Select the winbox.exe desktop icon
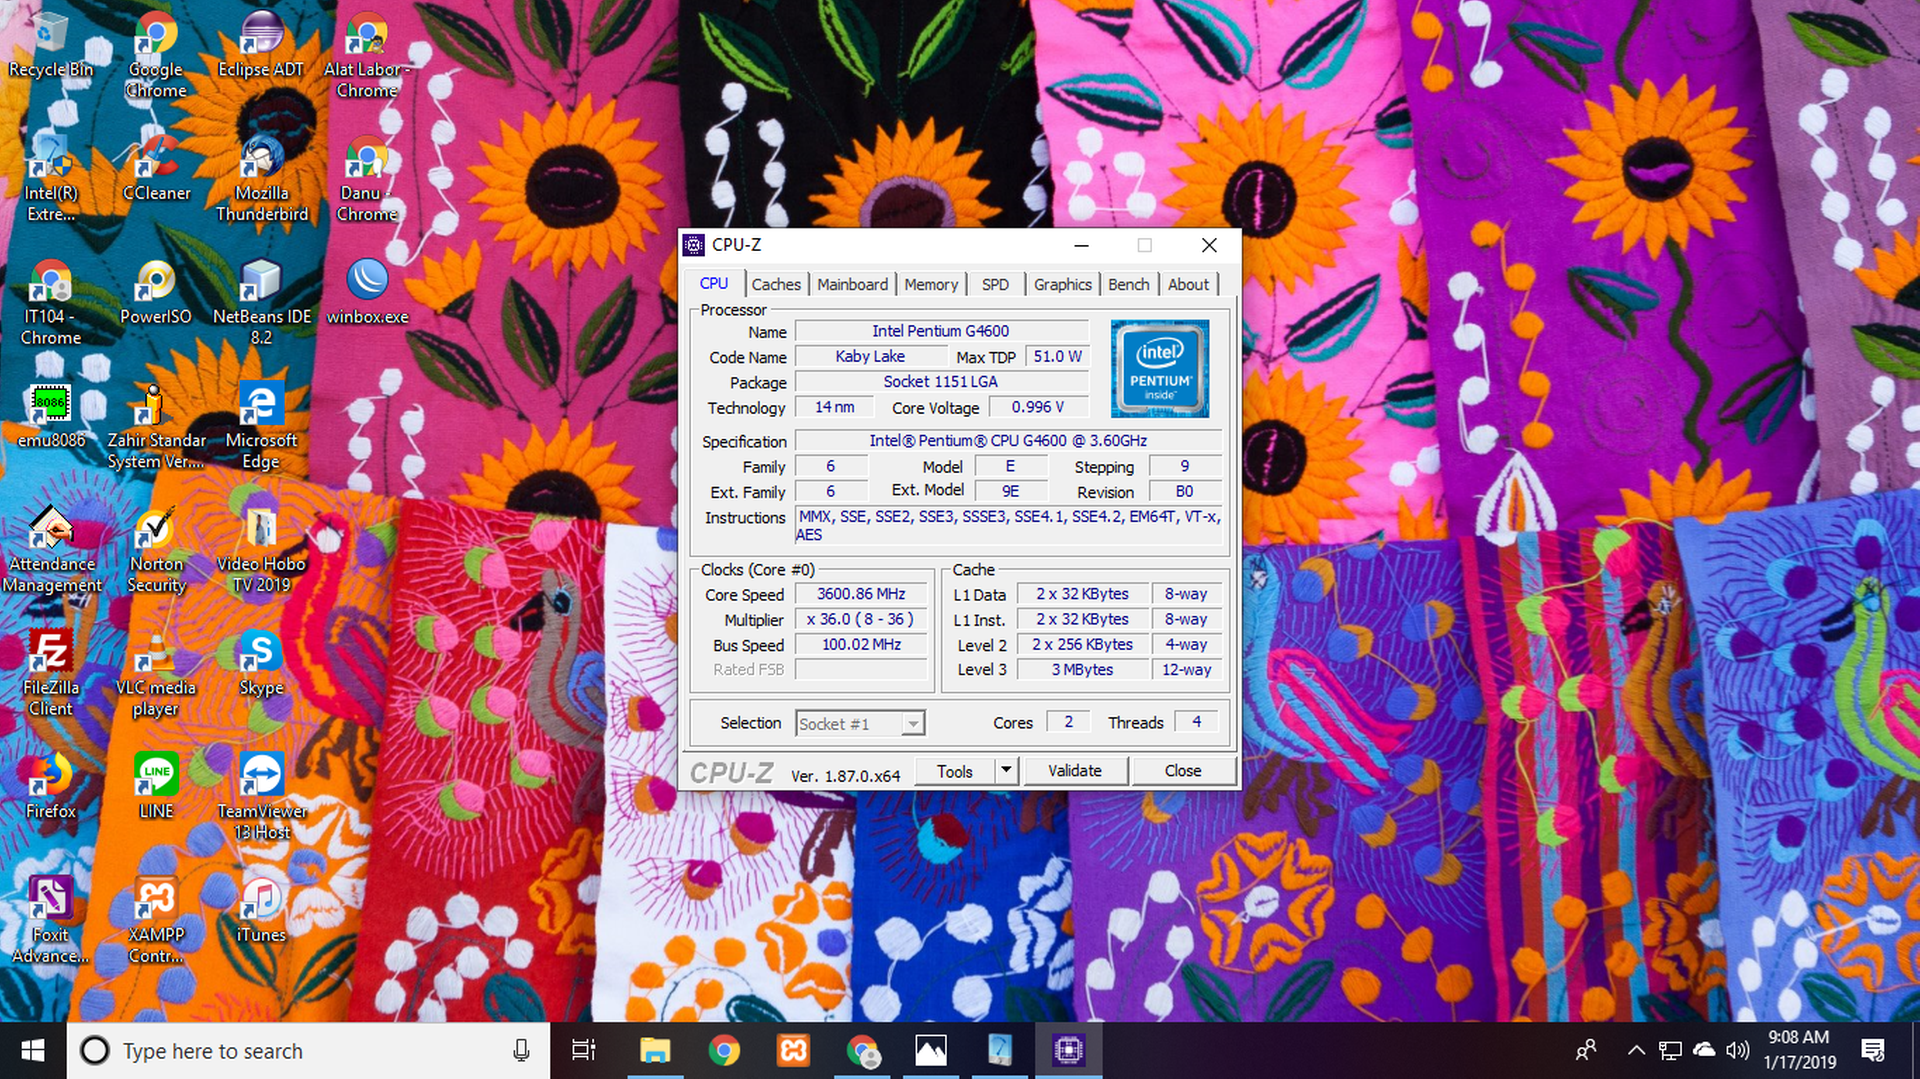This screenshot has height=1079, width=1920. coord(367,293)
